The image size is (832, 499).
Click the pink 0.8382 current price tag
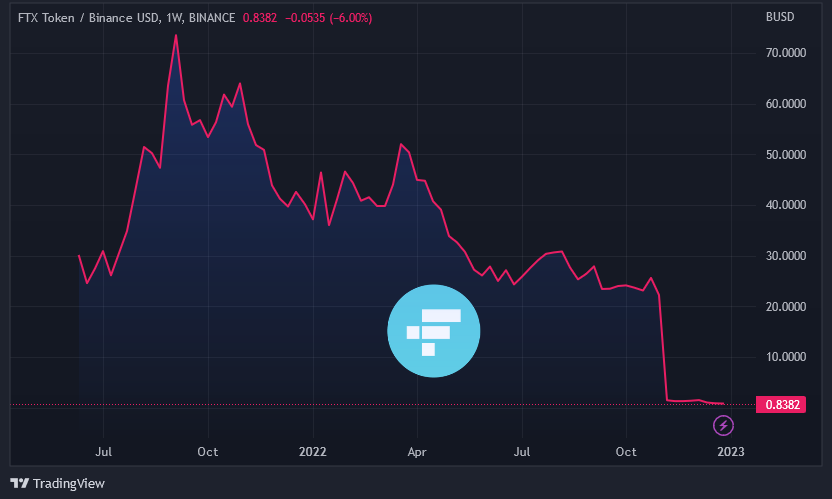tap(780, 405)
